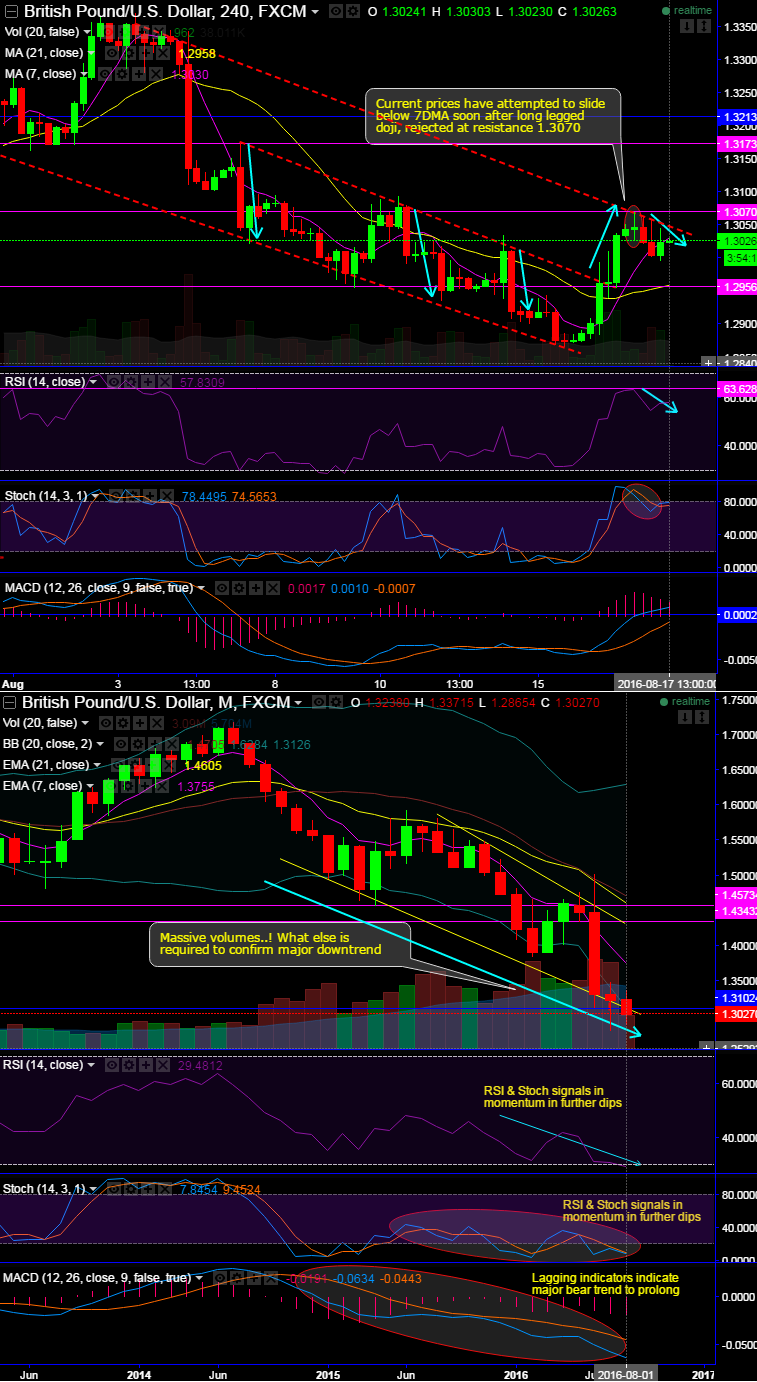Screen dimensions: 757x1382
Task: Toggle visibility eye of EMA (21, close)
Action: (118, 765)
